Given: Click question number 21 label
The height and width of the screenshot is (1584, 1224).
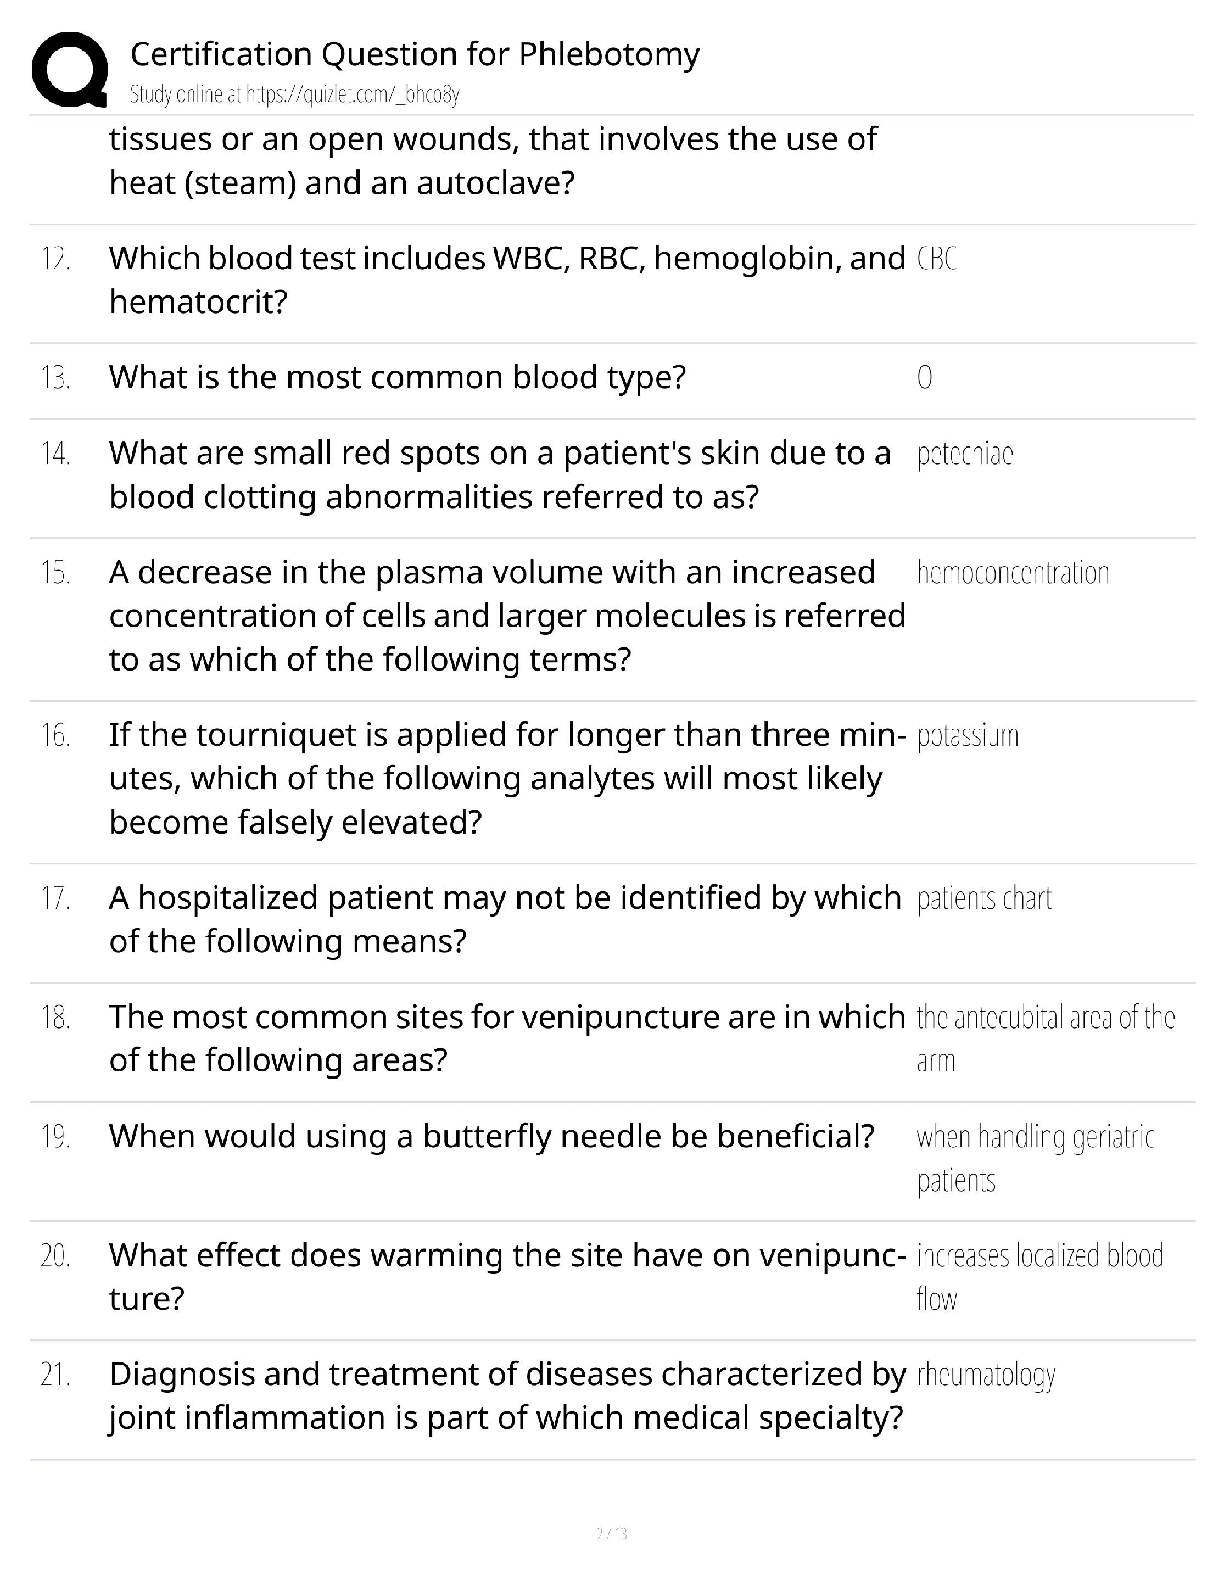Looking at the screenshot, I should tap(55, 1376).
